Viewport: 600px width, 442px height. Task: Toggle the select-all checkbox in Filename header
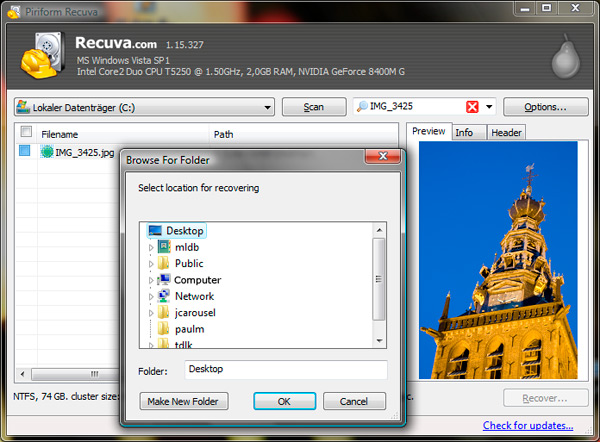(x=26, y=132)
